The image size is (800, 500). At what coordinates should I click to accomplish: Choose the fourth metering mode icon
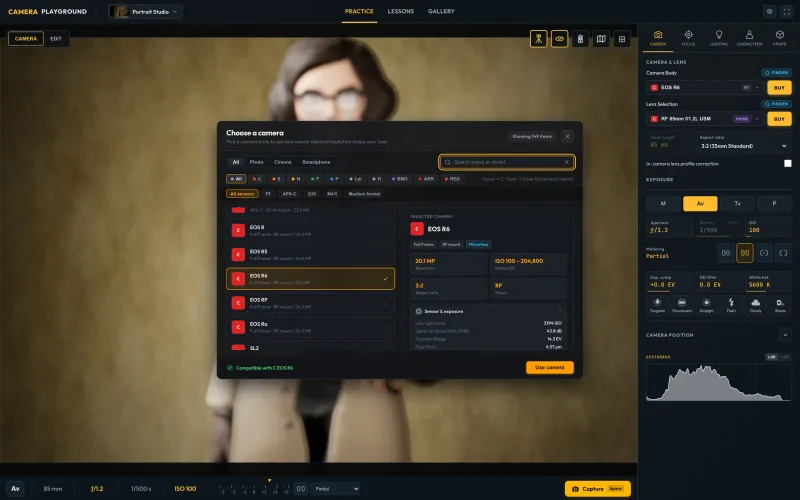(x=783, y=253)
